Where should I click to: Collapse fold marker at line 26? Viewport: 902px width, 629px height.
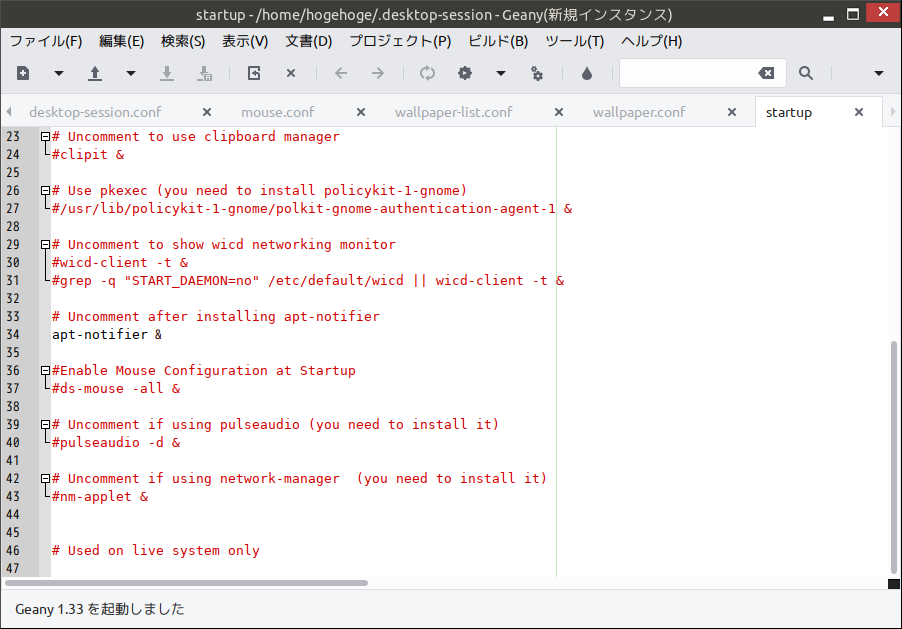click(45, 190)
